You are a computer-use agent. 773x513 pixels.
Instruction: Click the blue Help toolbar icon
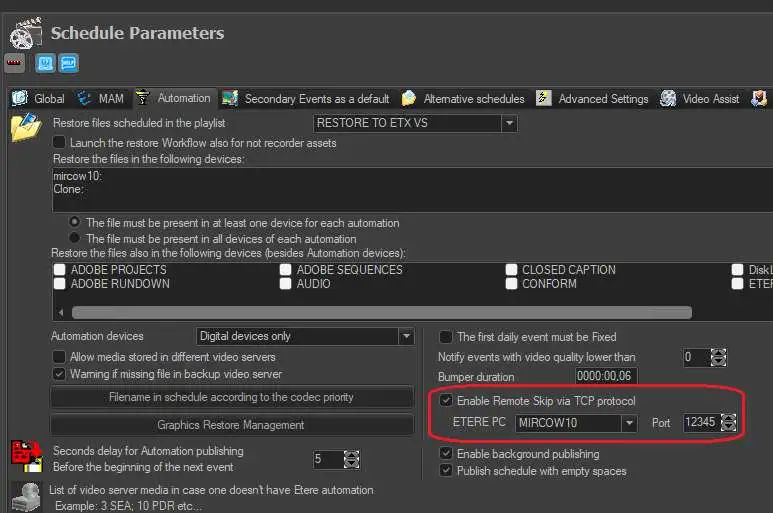[69, 63]
